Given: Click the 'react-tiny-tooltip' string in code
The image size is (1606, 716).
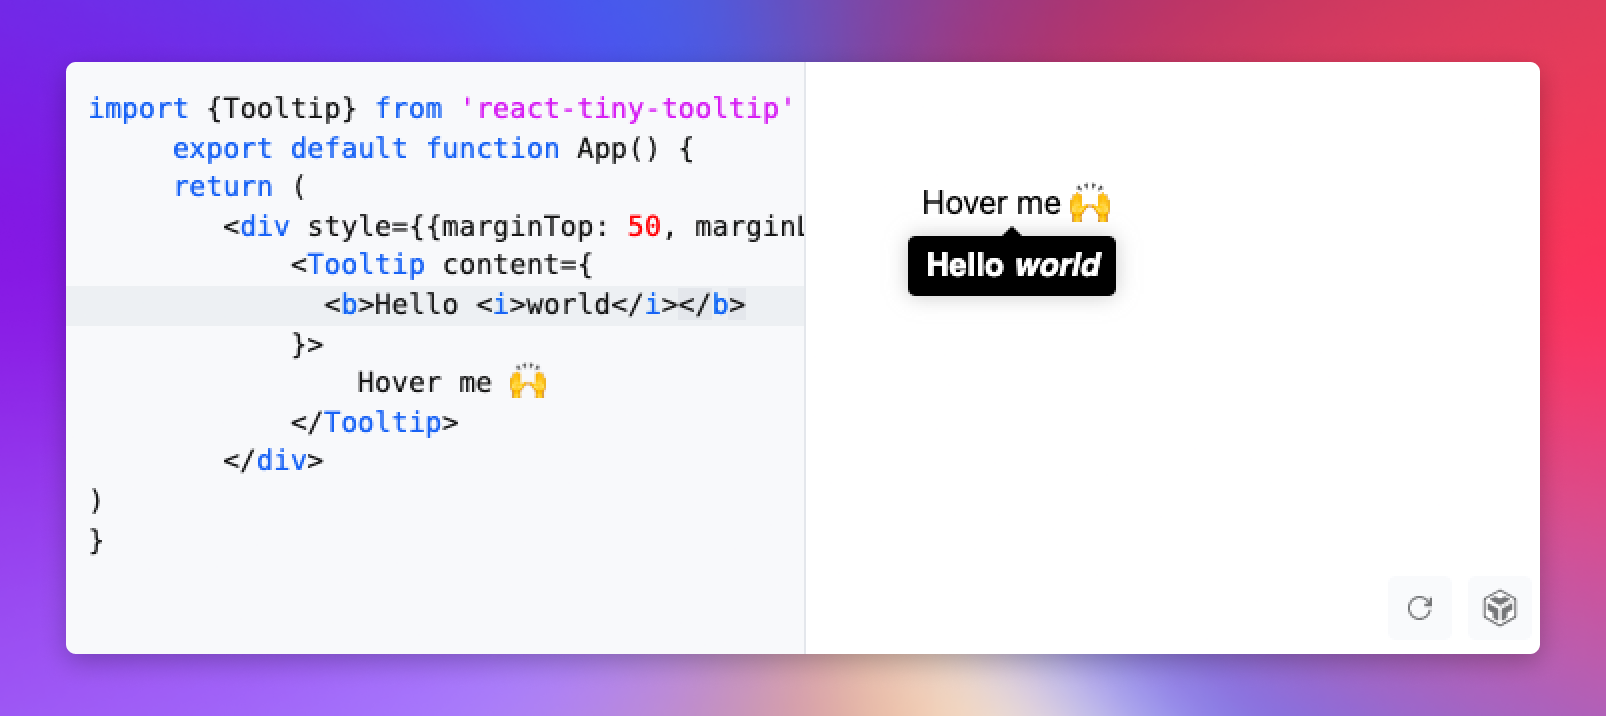Looking at the screenshot, I should coord(627,108).
